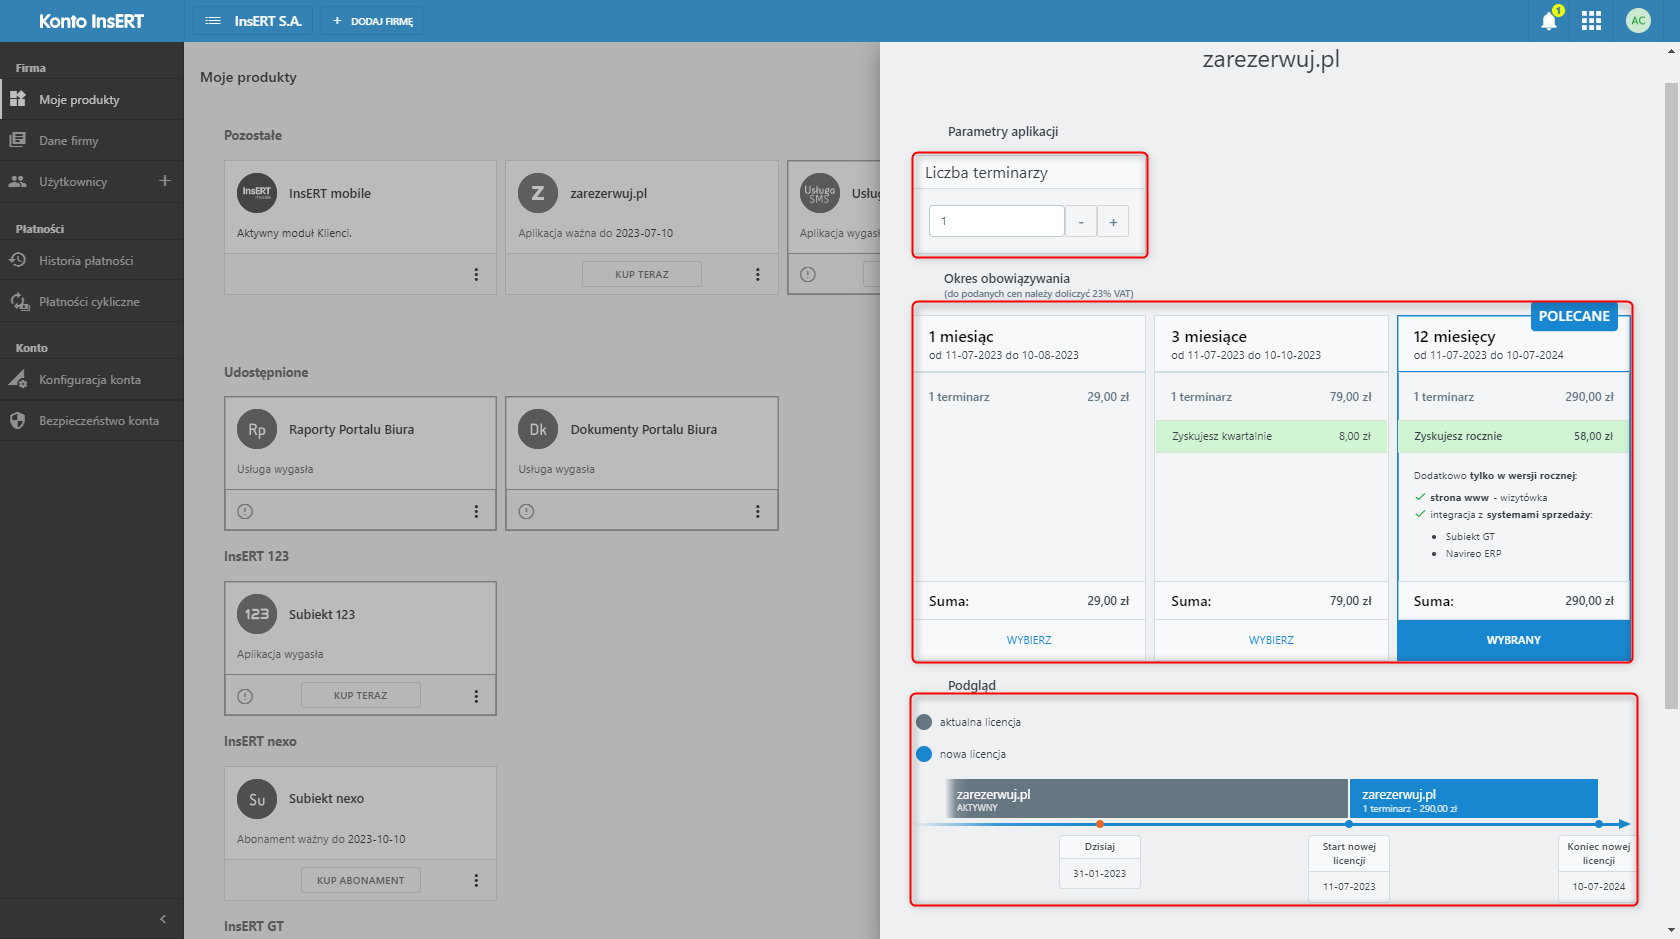
Task: Click the 12 miesięcy plan header
Action: 1514,344
